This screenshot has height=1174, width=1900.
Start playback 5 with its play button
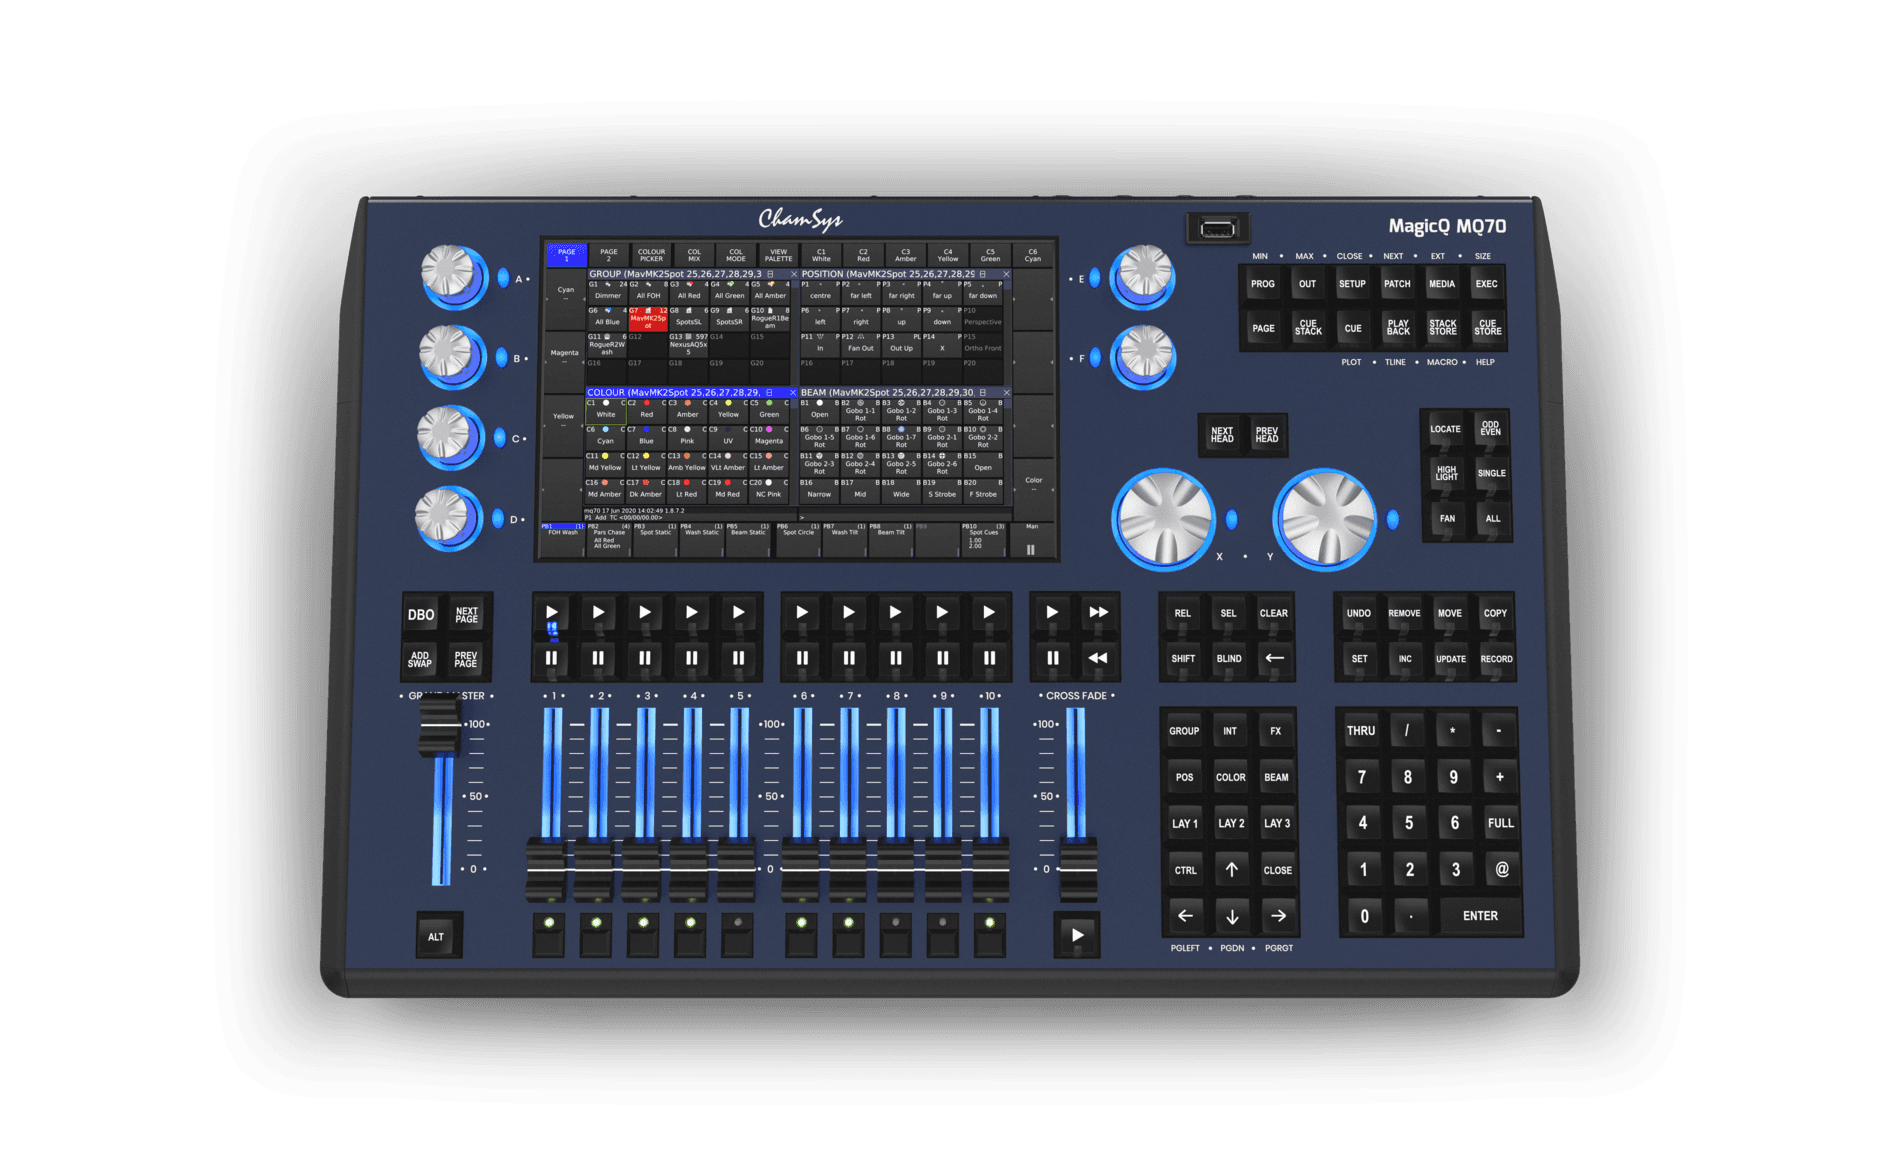[738, 612]
